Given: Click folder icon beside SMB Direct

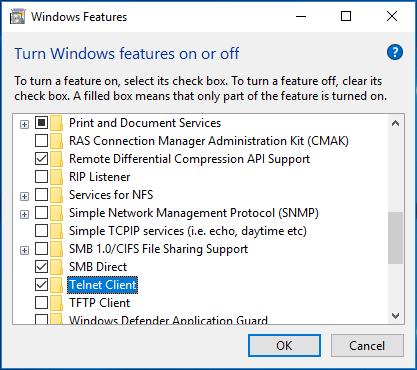Looking at the screenshot, I should point(57,267).
